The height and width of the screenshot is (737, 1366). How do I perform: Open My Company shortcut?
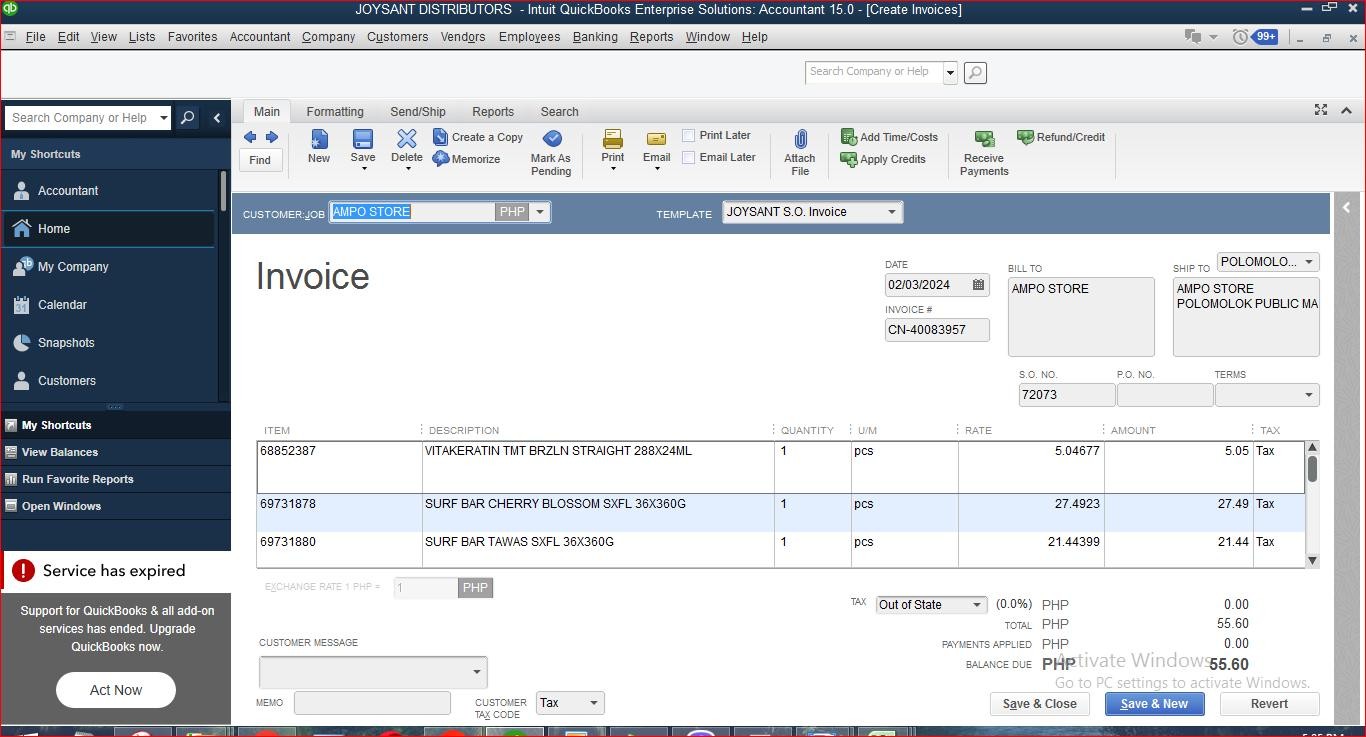click(x=109, y=267)
